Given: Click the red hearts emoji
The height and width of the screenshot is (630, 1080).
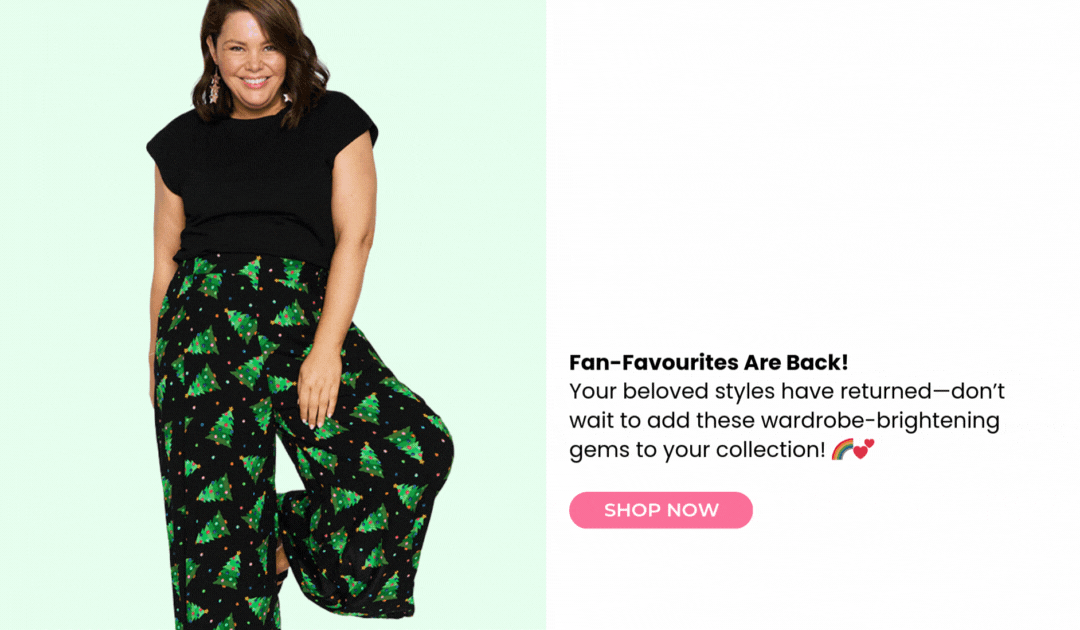Looking at the screenshot, I should point(864,449).
